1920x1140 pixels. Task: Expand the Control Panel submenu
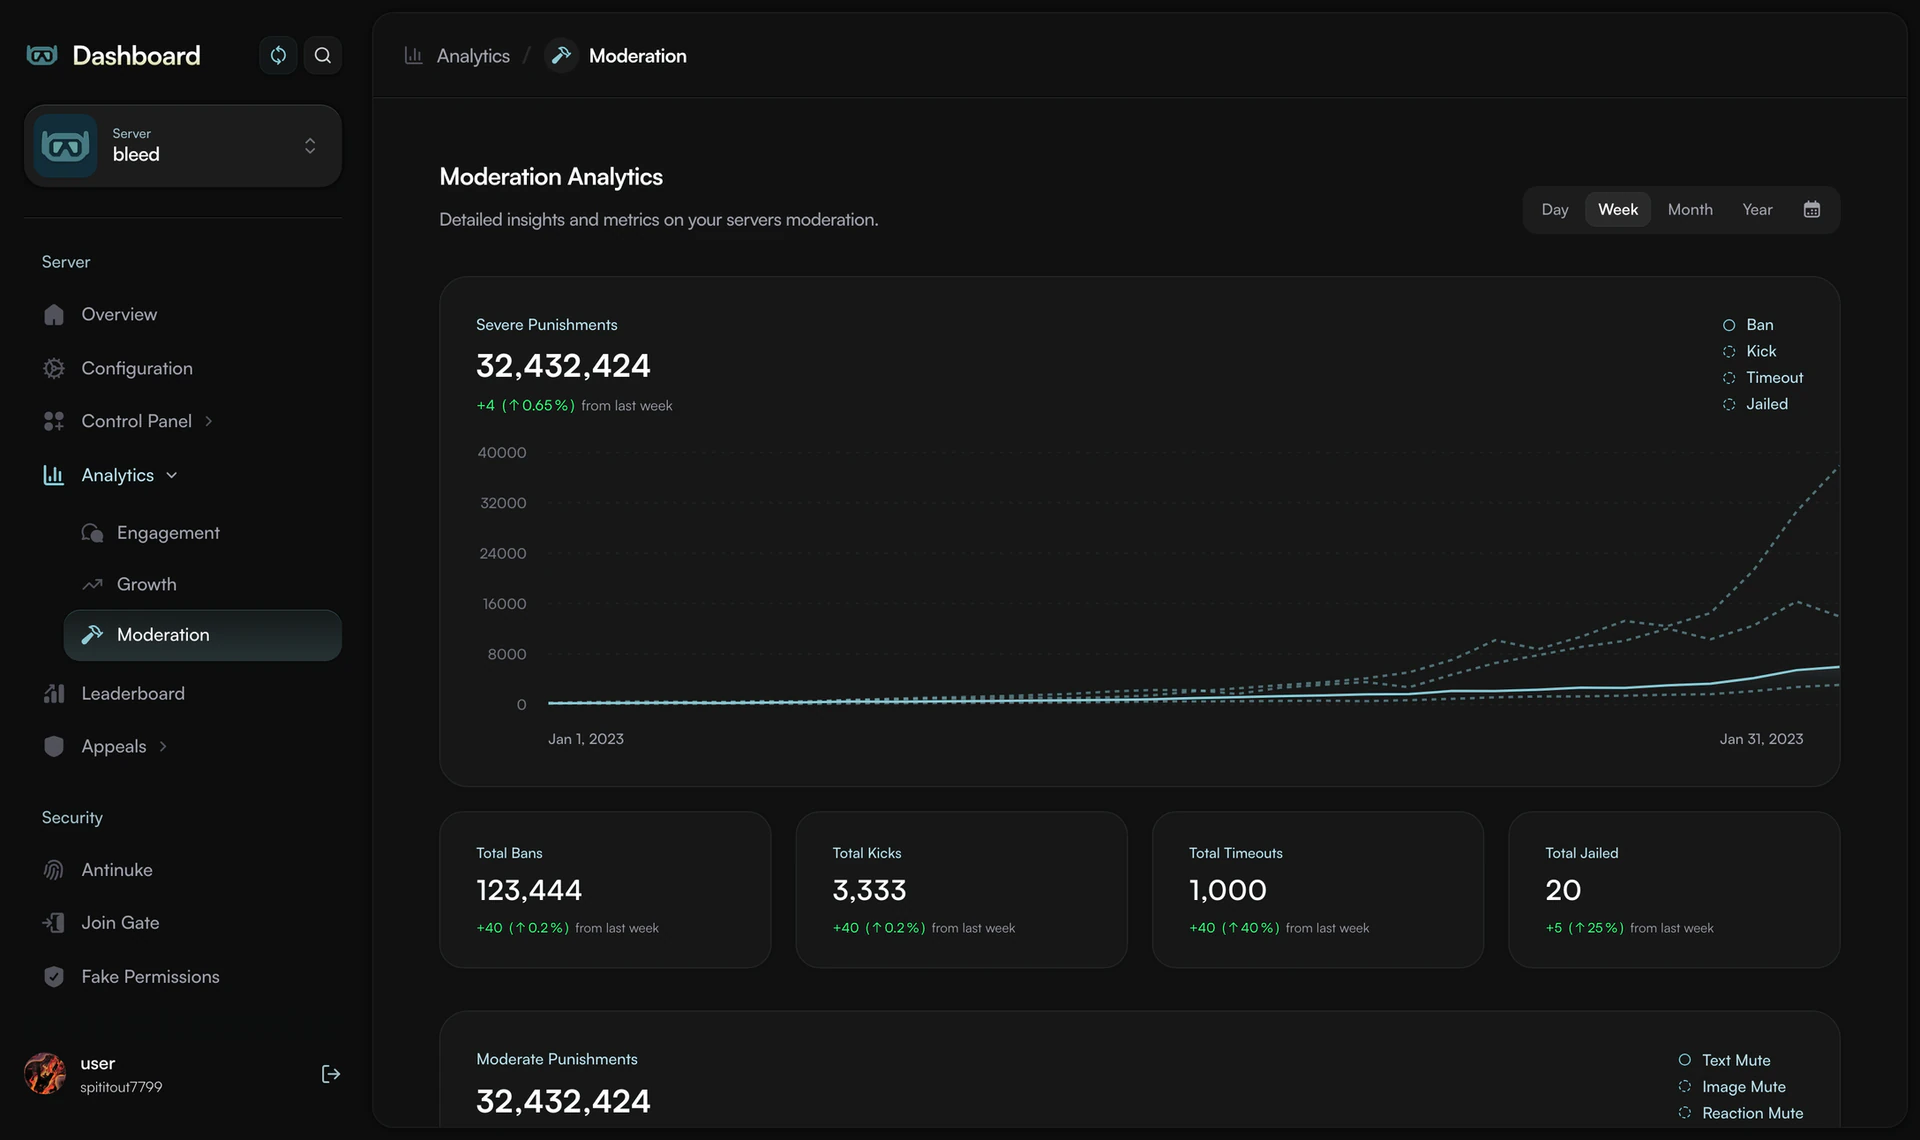tap(209, 421)
